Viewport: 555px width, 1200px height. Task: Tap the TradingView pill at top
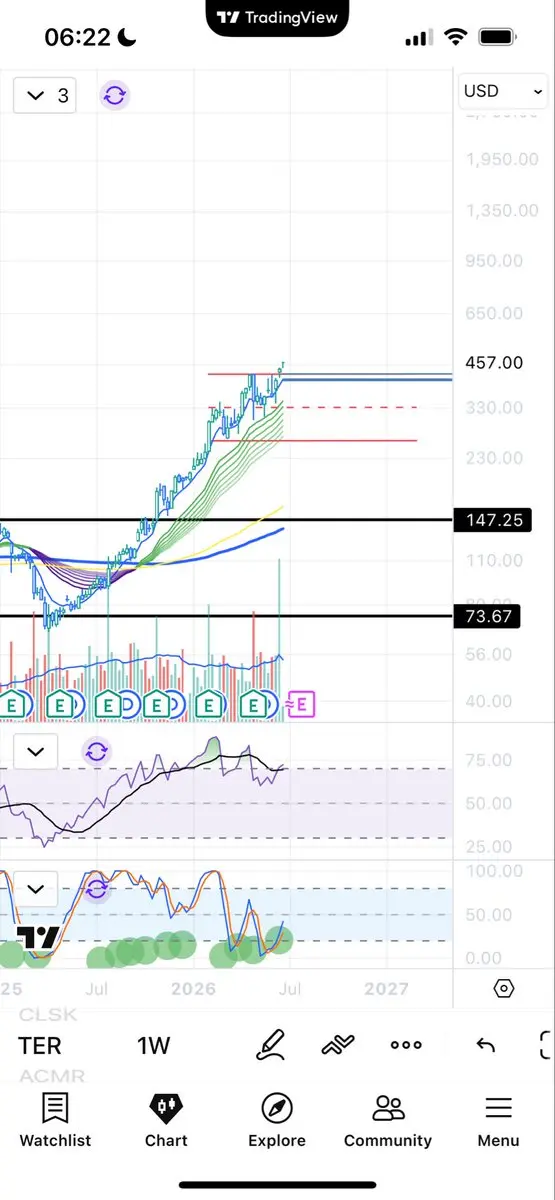tap(277, 17)
